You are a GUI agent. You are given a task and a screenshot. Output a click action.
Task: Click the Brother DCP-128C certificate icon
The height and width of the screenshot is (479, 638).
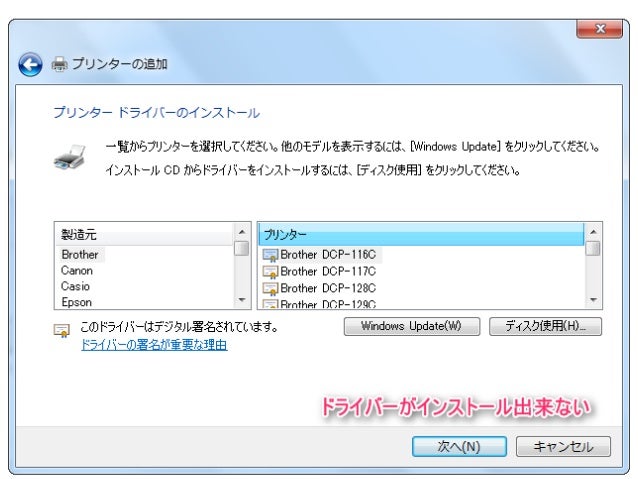[270, 289]
